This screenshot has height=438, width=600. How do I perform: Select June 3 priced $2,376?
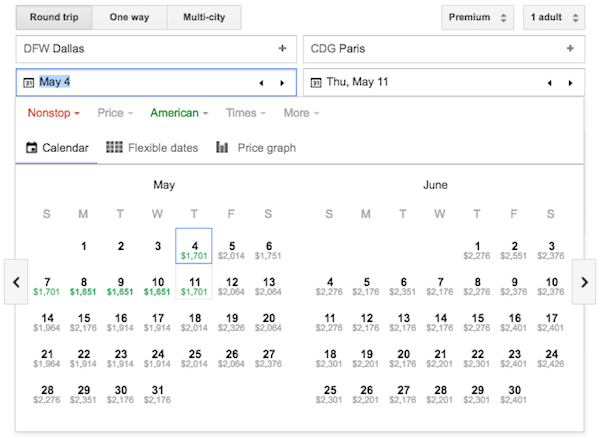pos(551,250)
